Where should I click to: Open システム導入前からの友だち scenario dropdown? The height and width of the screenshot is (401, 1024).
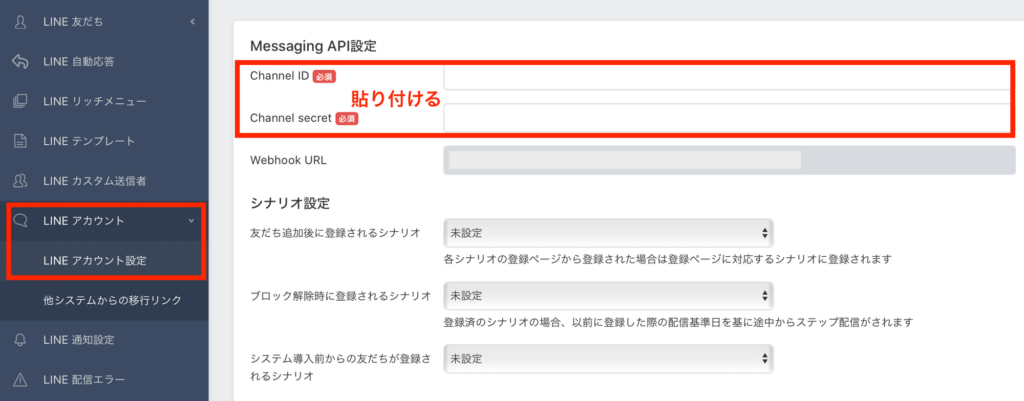coord(608,359)
